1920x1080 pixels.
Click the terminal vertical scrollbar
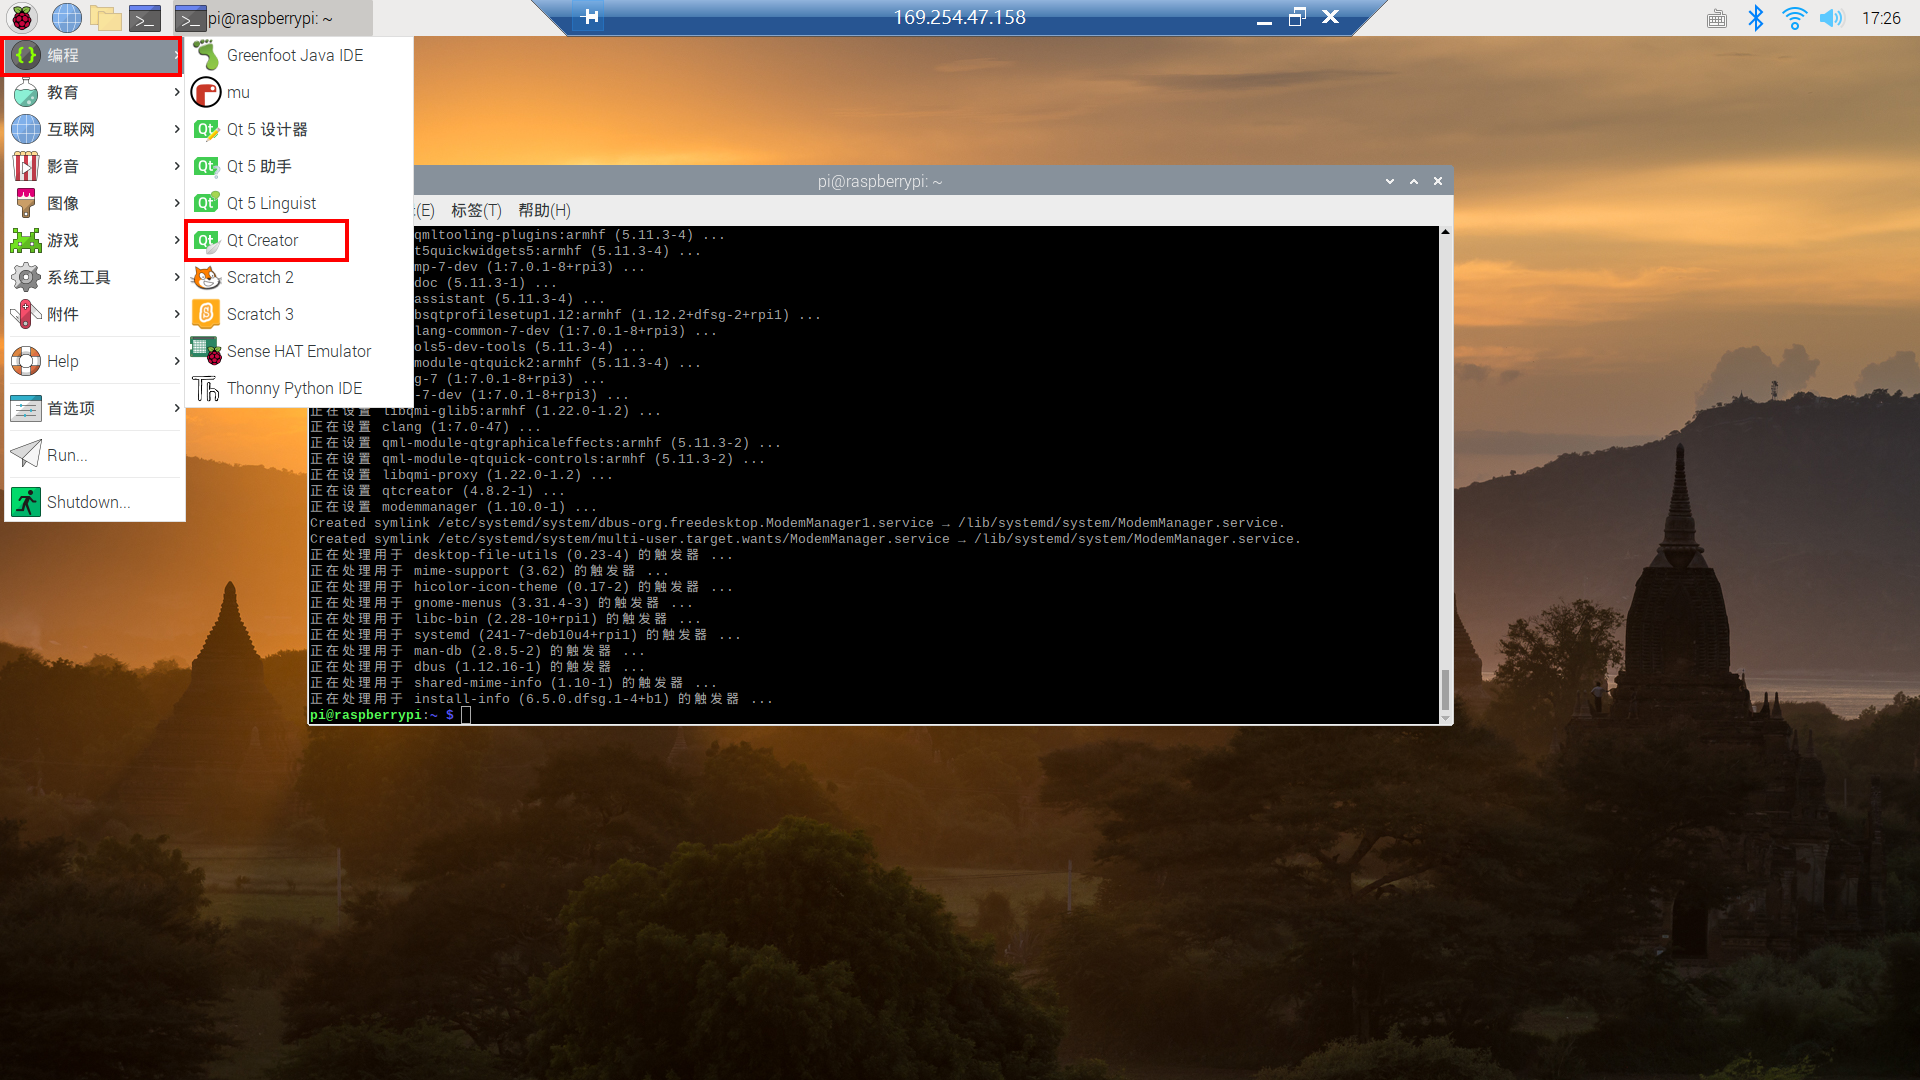(x=1445, y=688)
